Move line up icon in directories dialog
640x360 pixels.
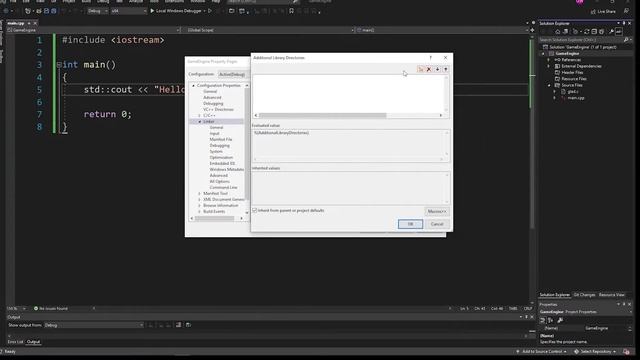click(446, 69)
